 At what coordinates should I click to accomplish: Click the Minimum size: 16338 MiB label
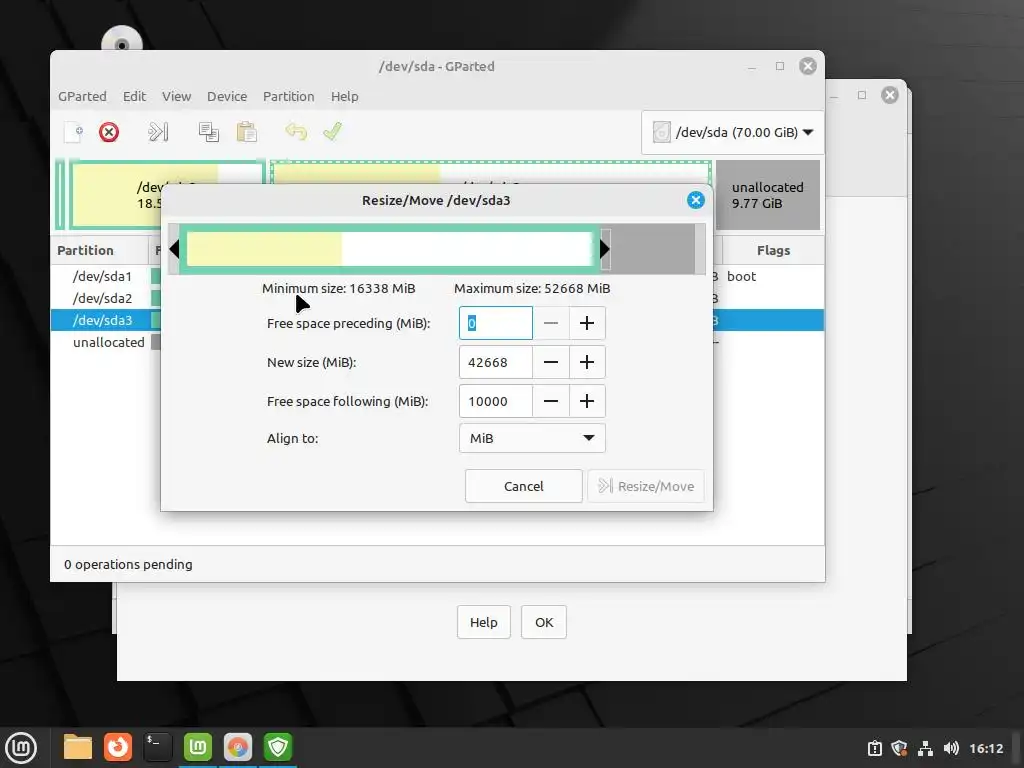coord(338,289)
